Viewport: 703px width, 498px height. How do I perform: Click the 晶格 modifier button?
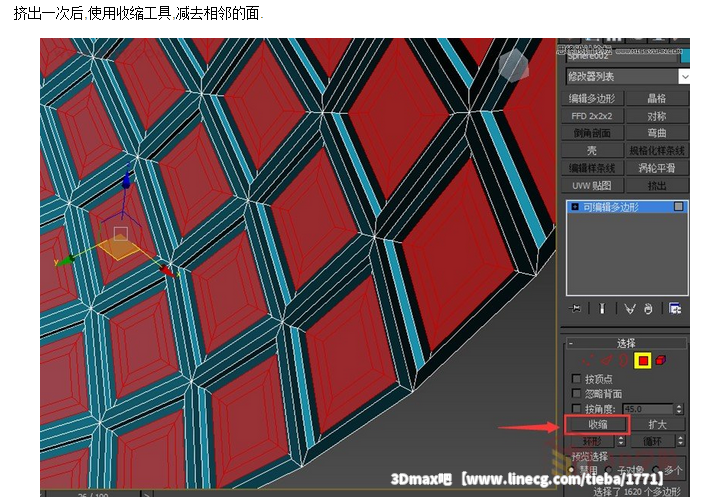(657, 98)
